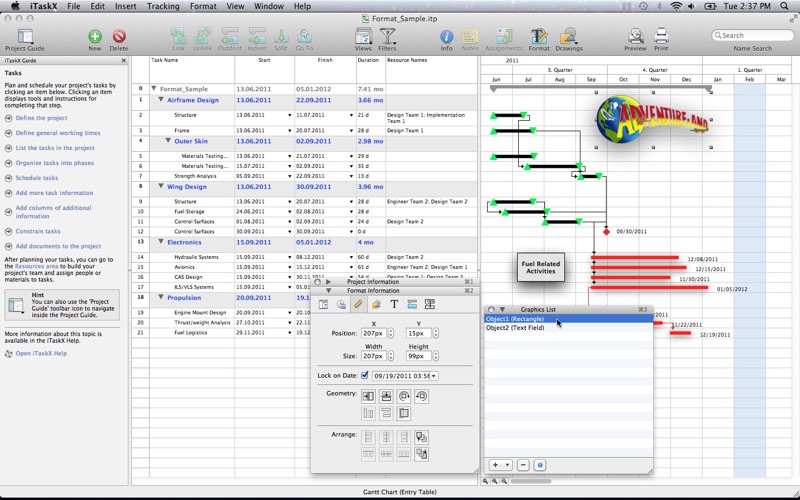Click bring to front arrange button

click(x=421, y=437)
